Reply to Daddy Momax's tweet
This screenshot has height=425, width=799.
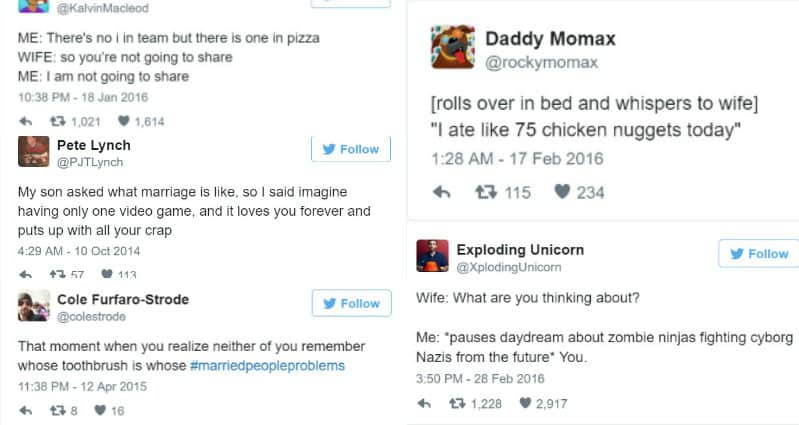pyautogui.click(x=442, y=192)
